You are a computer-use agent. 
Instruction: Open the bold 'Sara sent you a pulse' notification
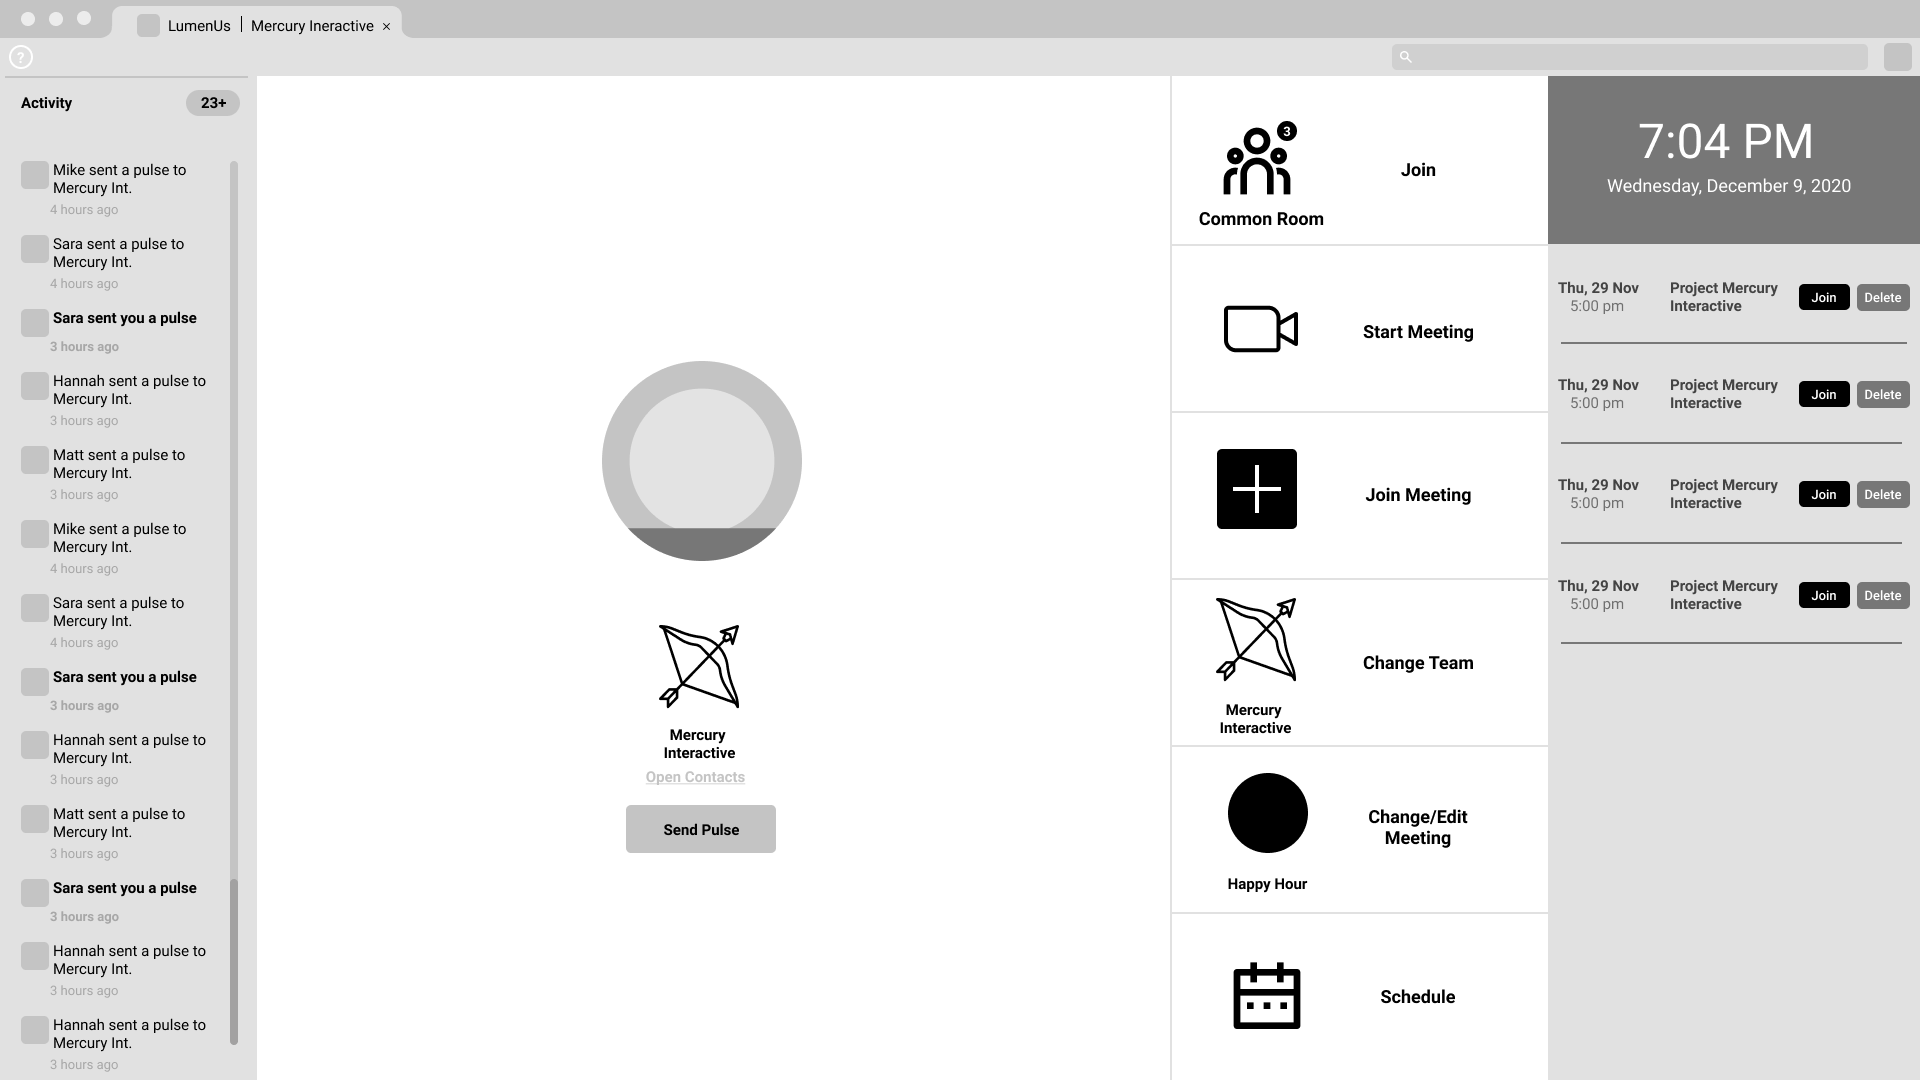click(x=124, y=318)
